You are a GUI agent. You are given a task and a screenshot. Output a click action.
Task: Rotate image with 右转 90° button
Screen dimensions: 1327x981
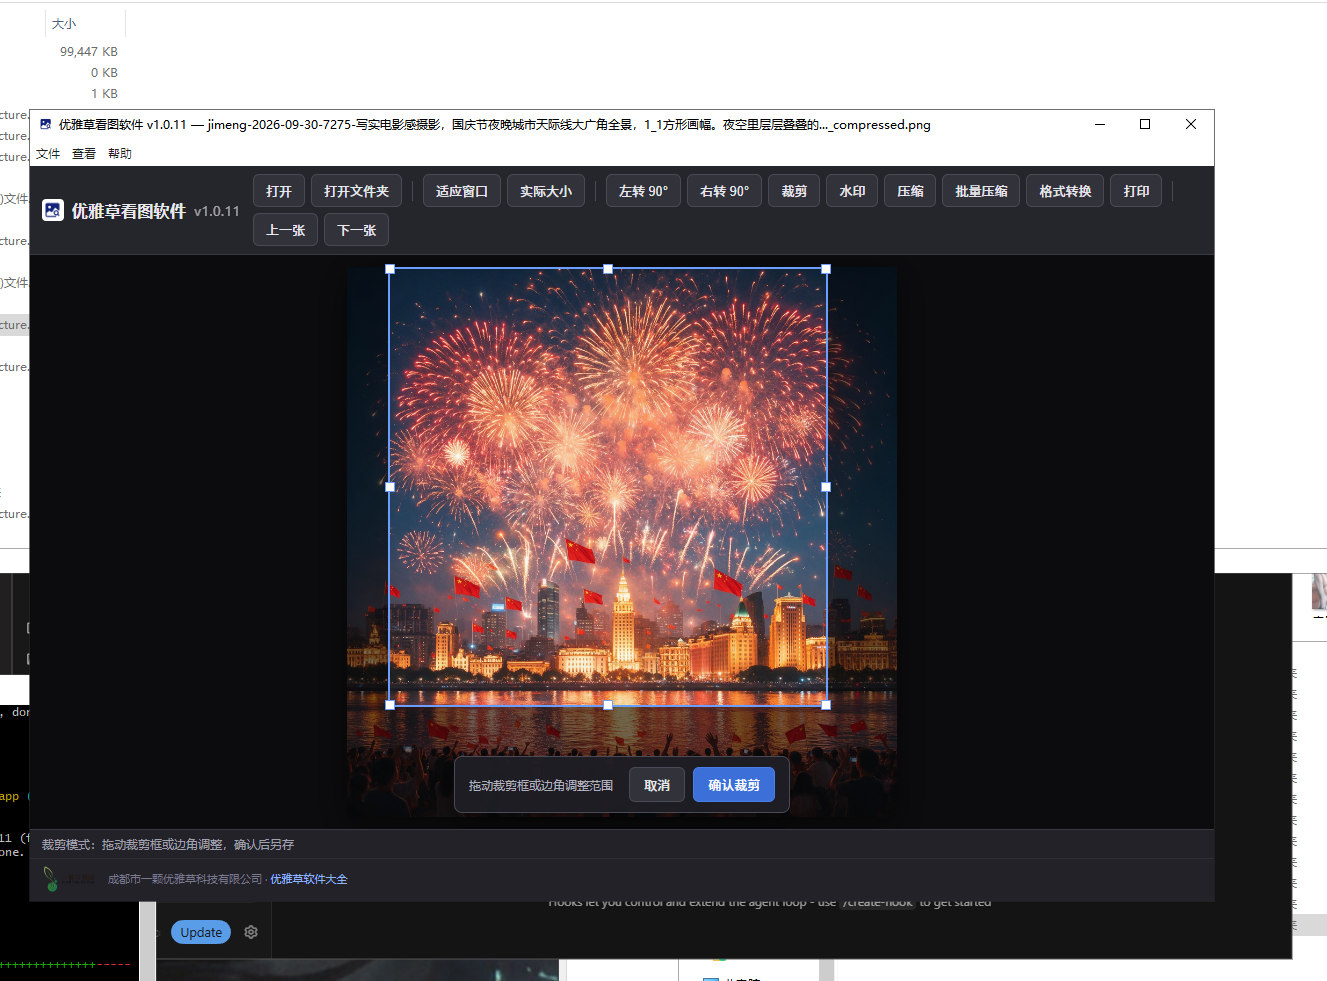724,191
